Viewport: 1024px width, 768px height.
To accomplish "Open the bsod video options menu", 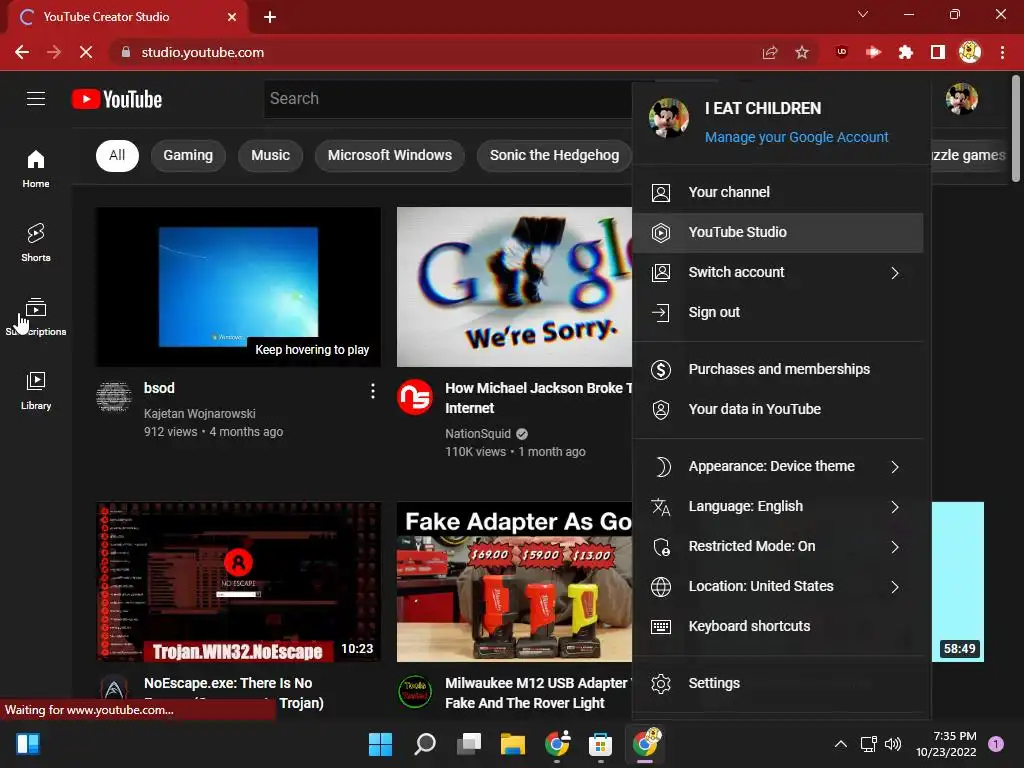I will point(373,391).
